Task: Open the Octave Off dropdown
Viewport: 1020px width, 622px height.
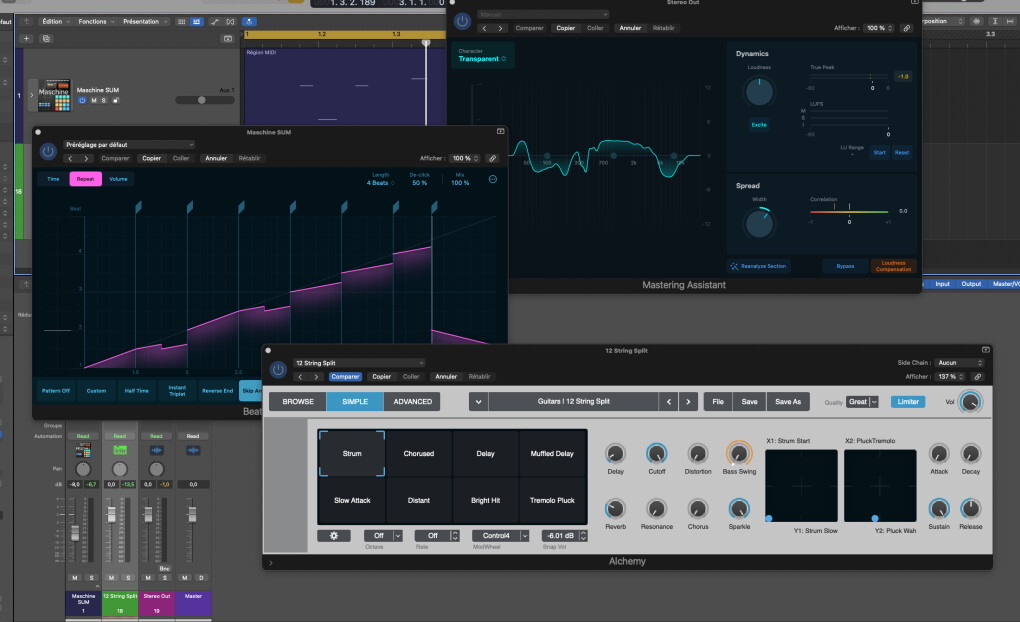Action: [x=383, y=535]
